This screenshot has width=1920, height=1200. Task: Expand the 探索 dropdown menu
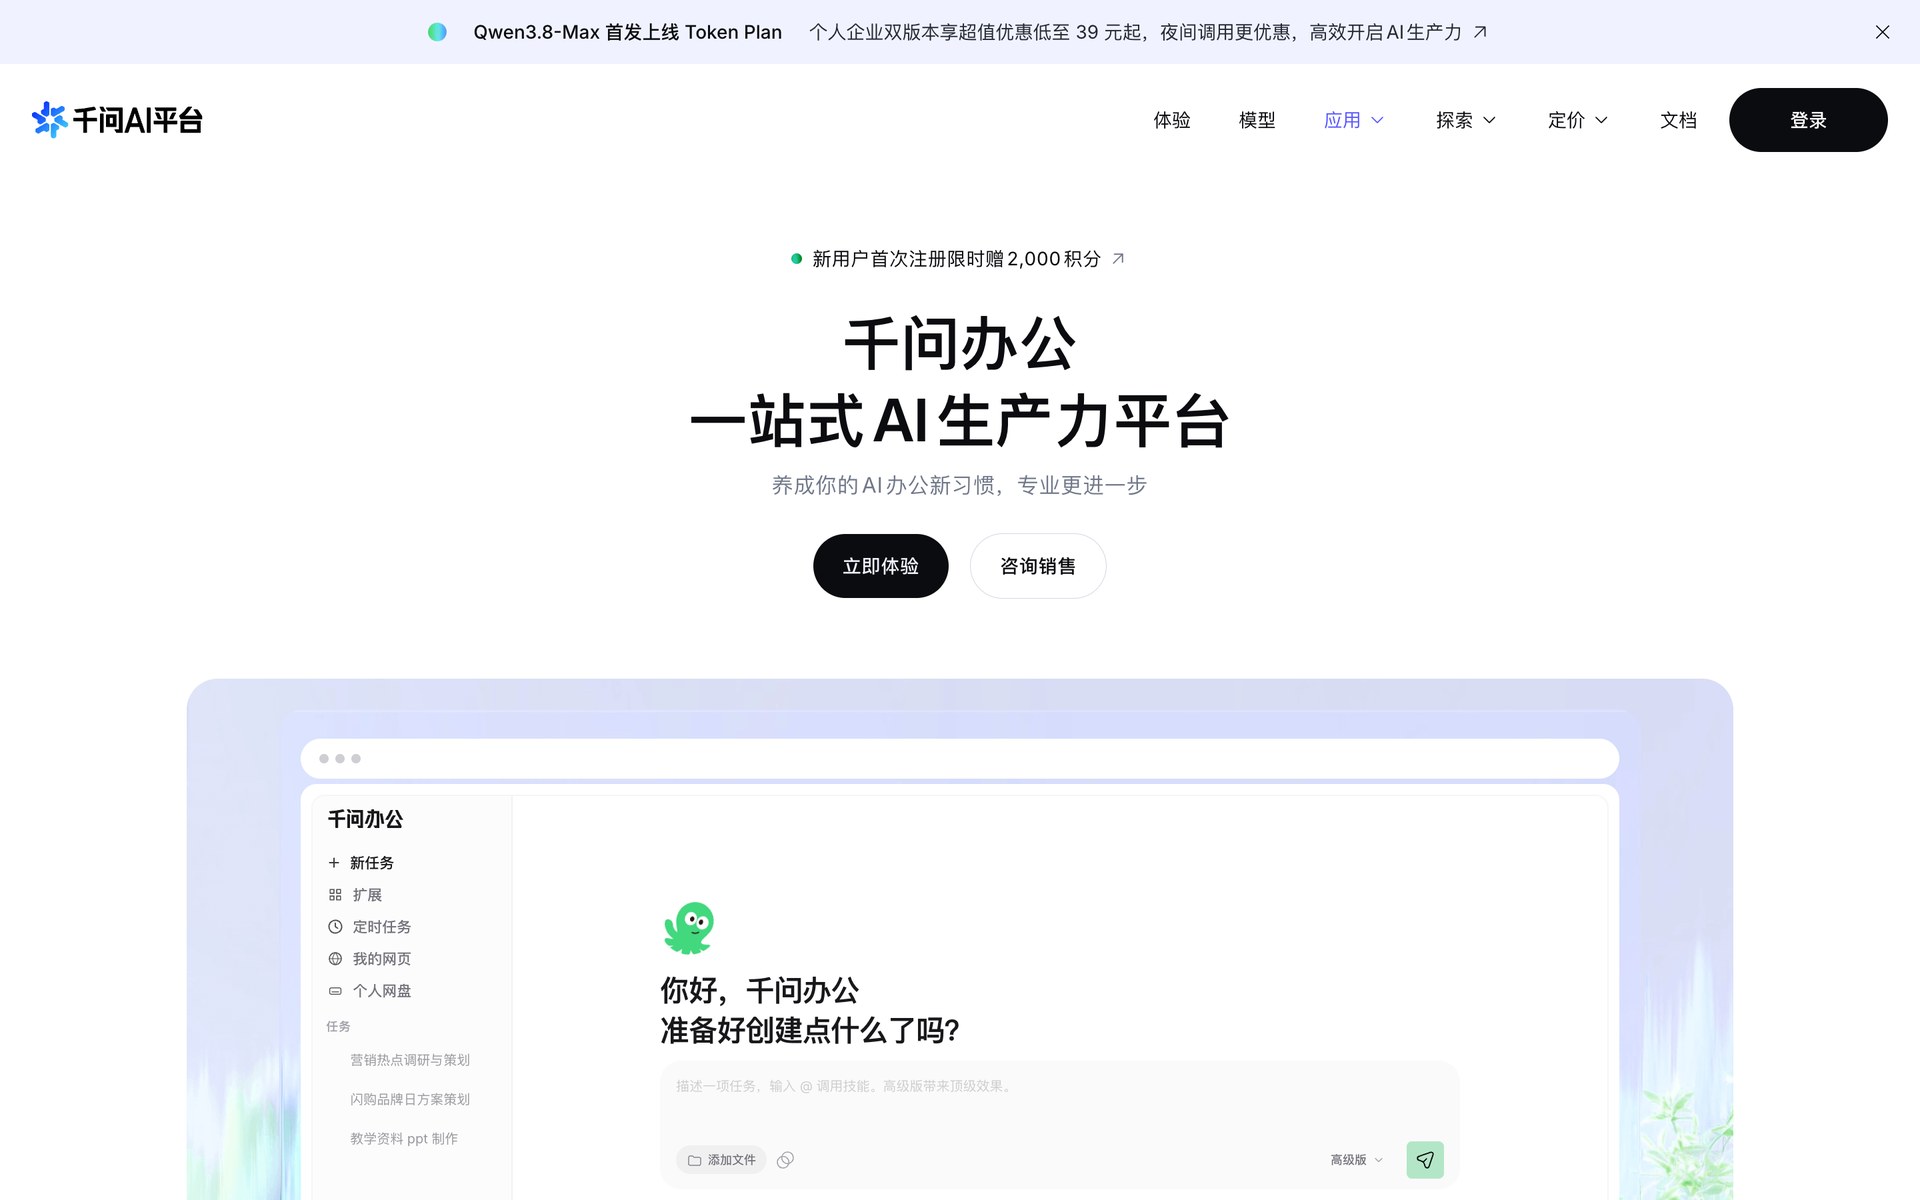click(x=1466, y=120)
